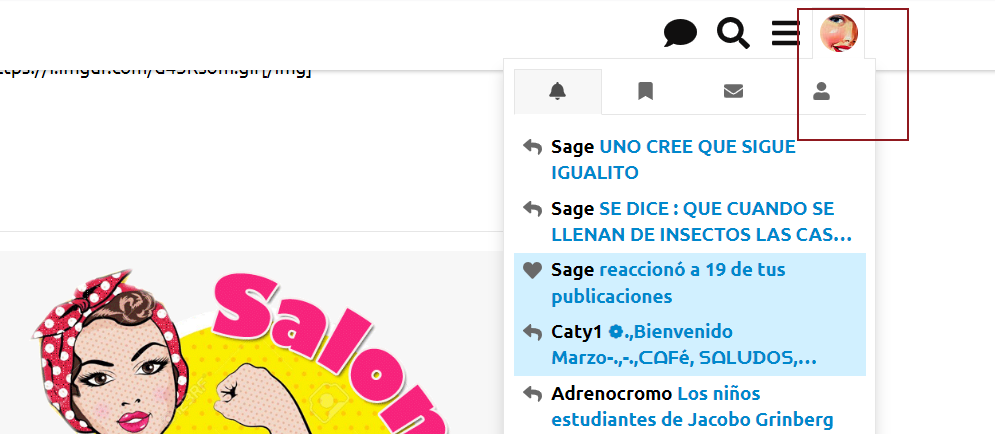
Task: Open notification UNO CREE QUE SIGUE IGUALITO
Action: pos(690,160)
